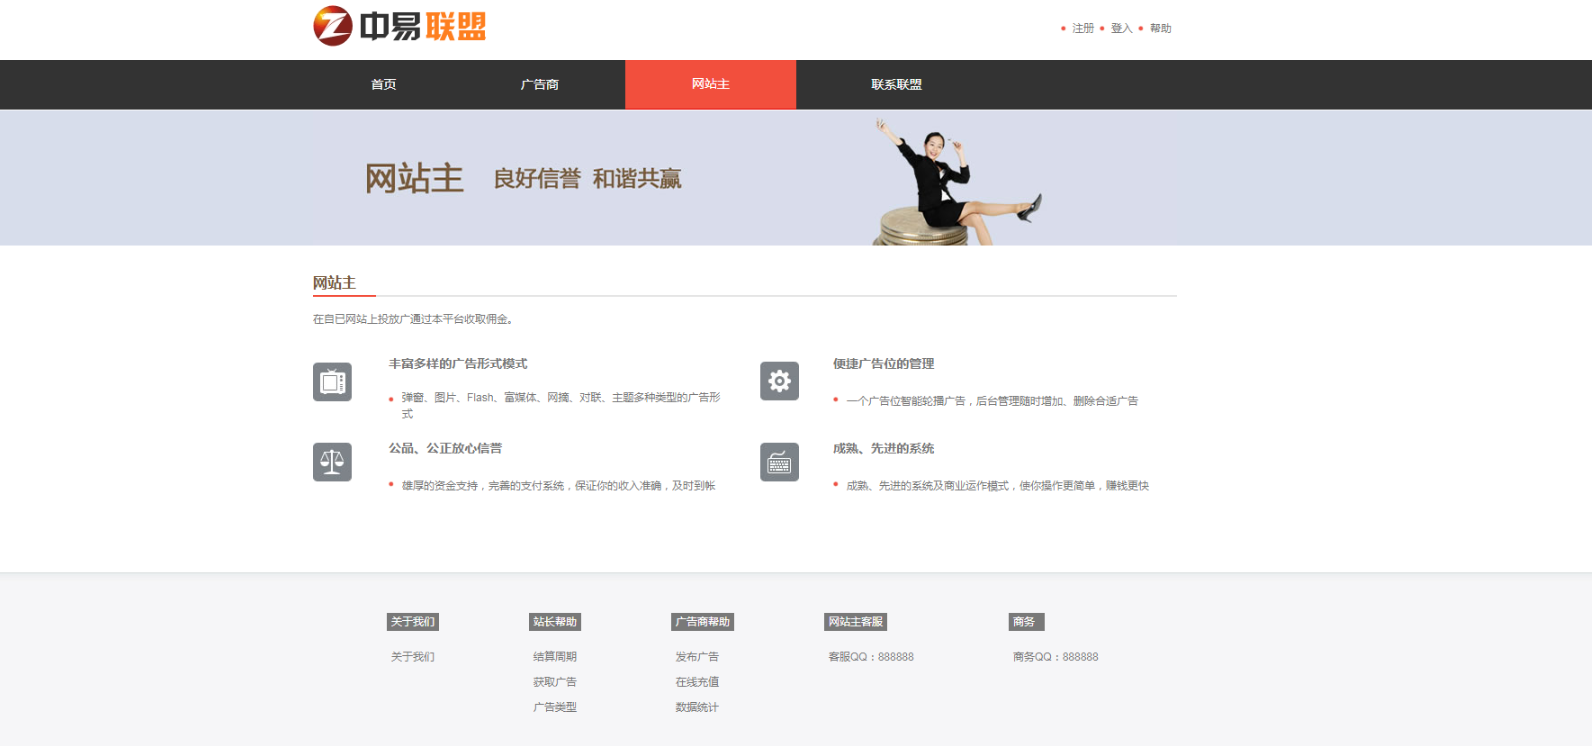Click the 登入 login link
The height and width of the screenshot is (746, 1592).
point(1121,29)
